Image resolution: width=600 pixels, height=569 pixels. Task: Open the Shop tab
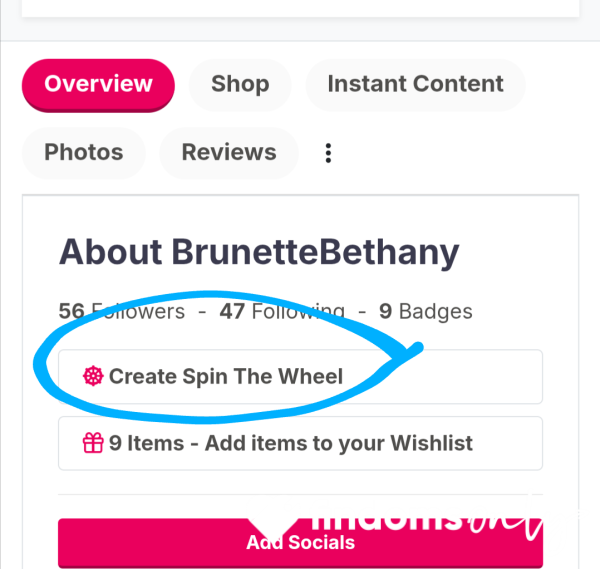coord(240,85)
